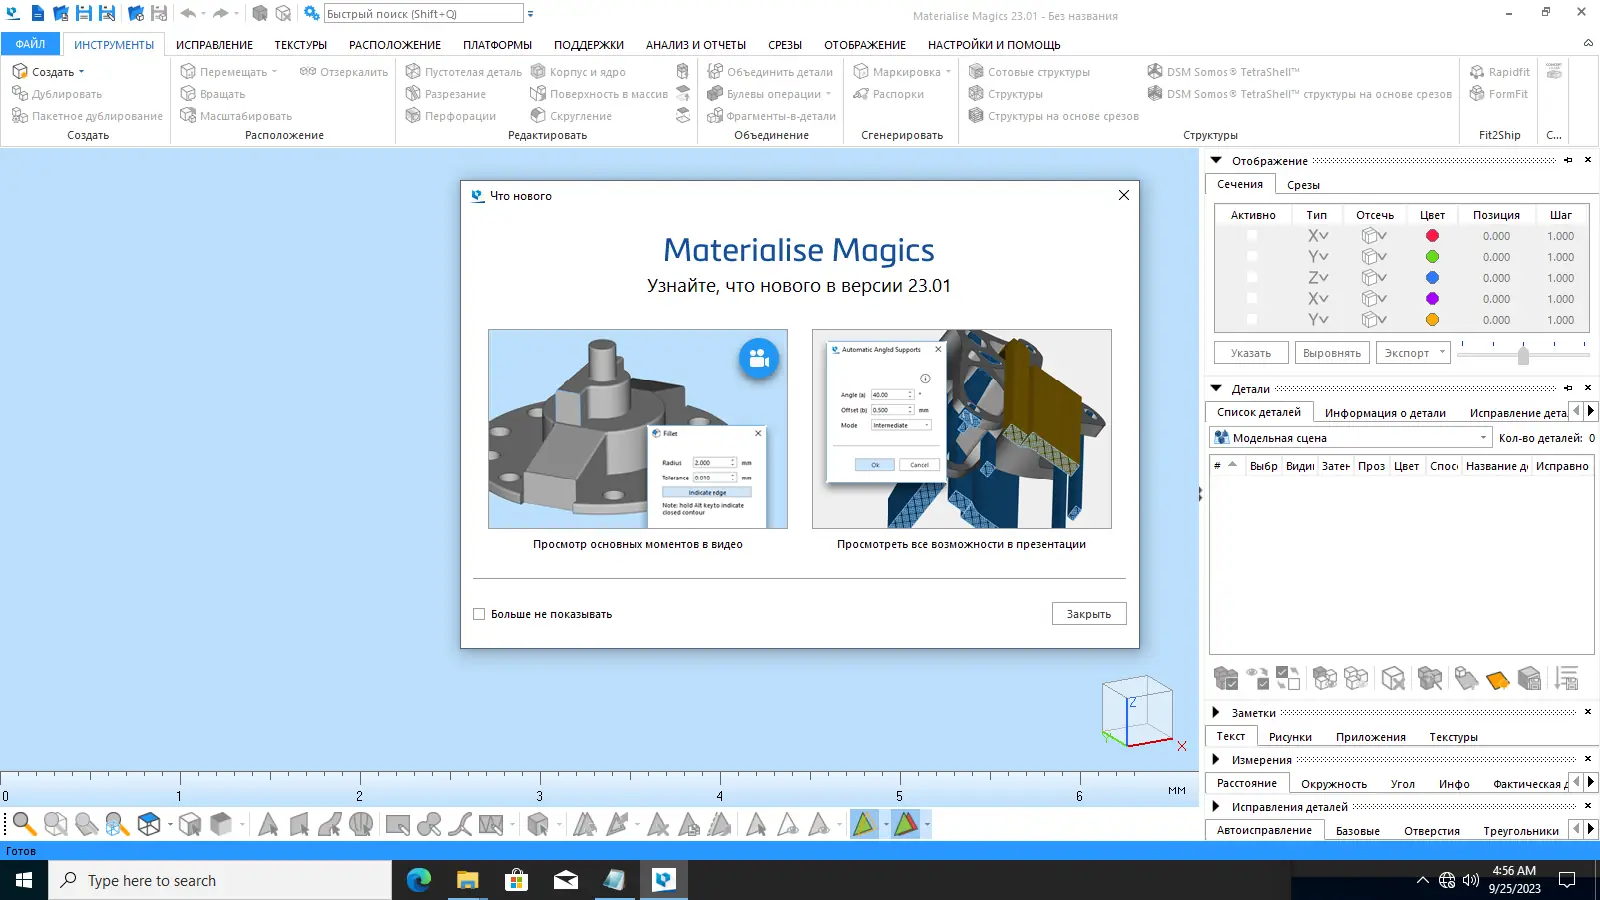Screen dimensions: 1600x900
Task: Toggle active checkbox for the orange section
Action: tap(1252, 320)
